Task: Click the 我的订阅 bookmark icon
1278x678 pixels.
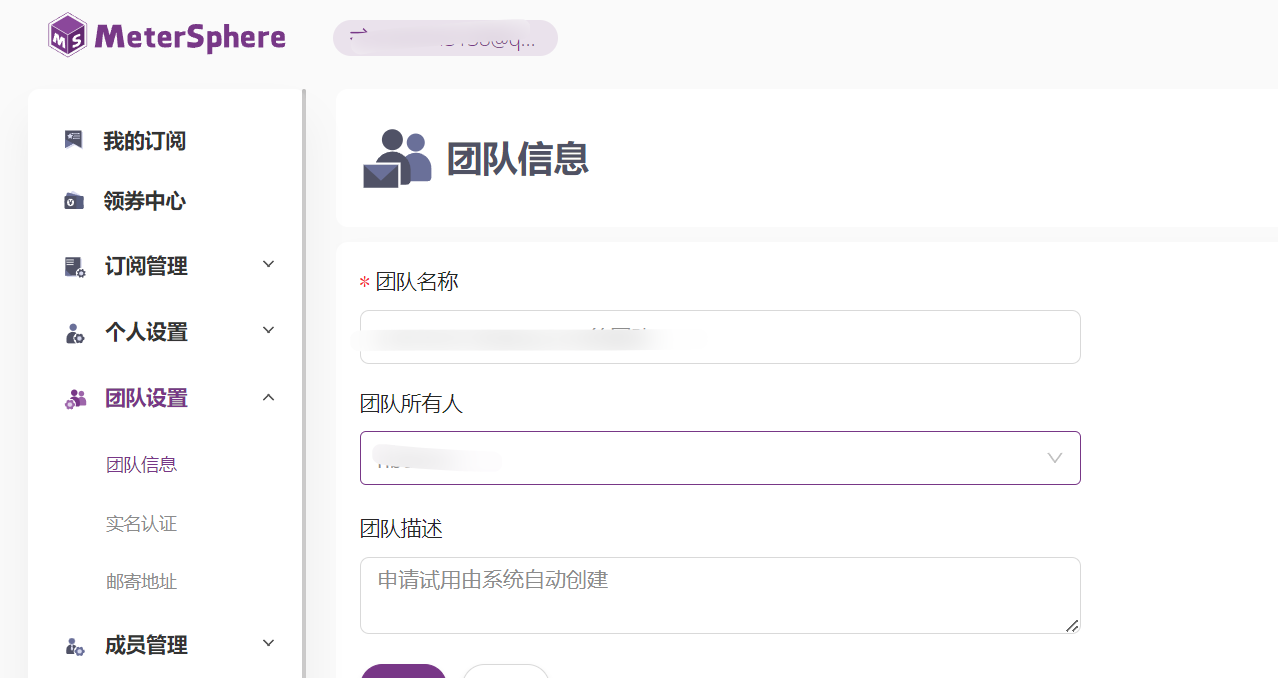Action: click(x=72, y=139)
